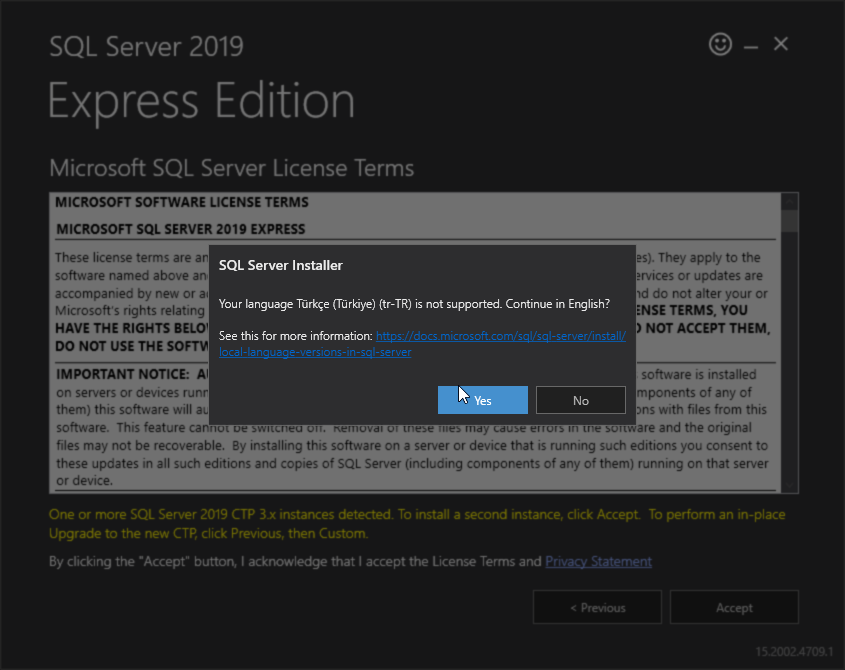This screenshot has height=670, width=845.
Task: Click the Accept button
Action: point(734,607)
